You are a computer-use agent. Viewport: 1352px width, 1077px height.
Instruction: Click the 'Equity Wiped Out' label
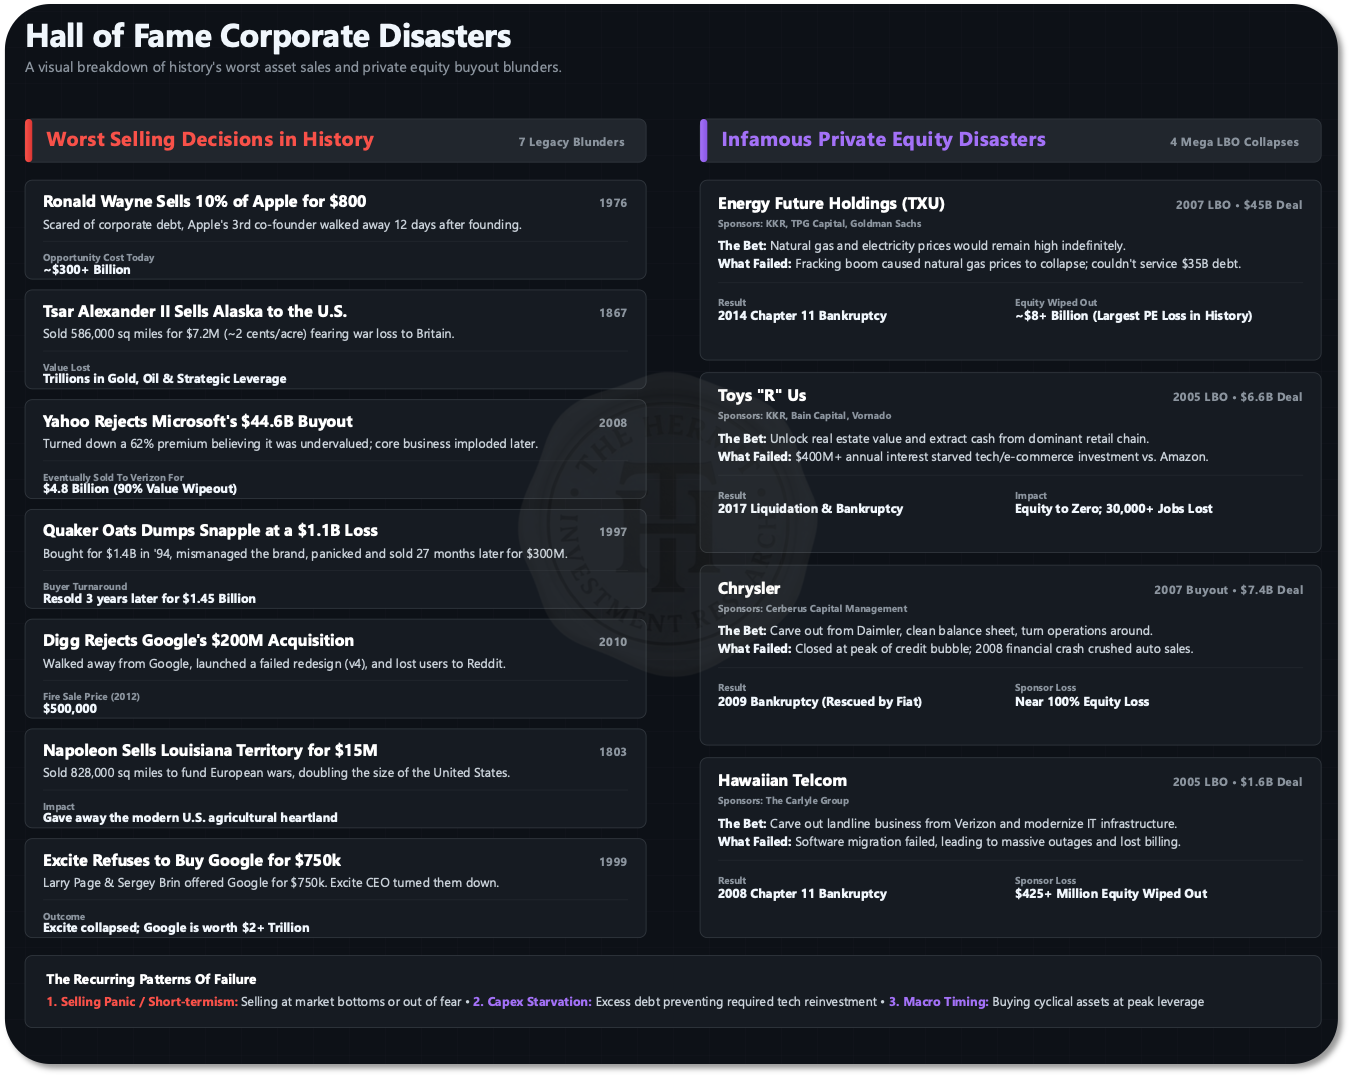coord(1056,303)
